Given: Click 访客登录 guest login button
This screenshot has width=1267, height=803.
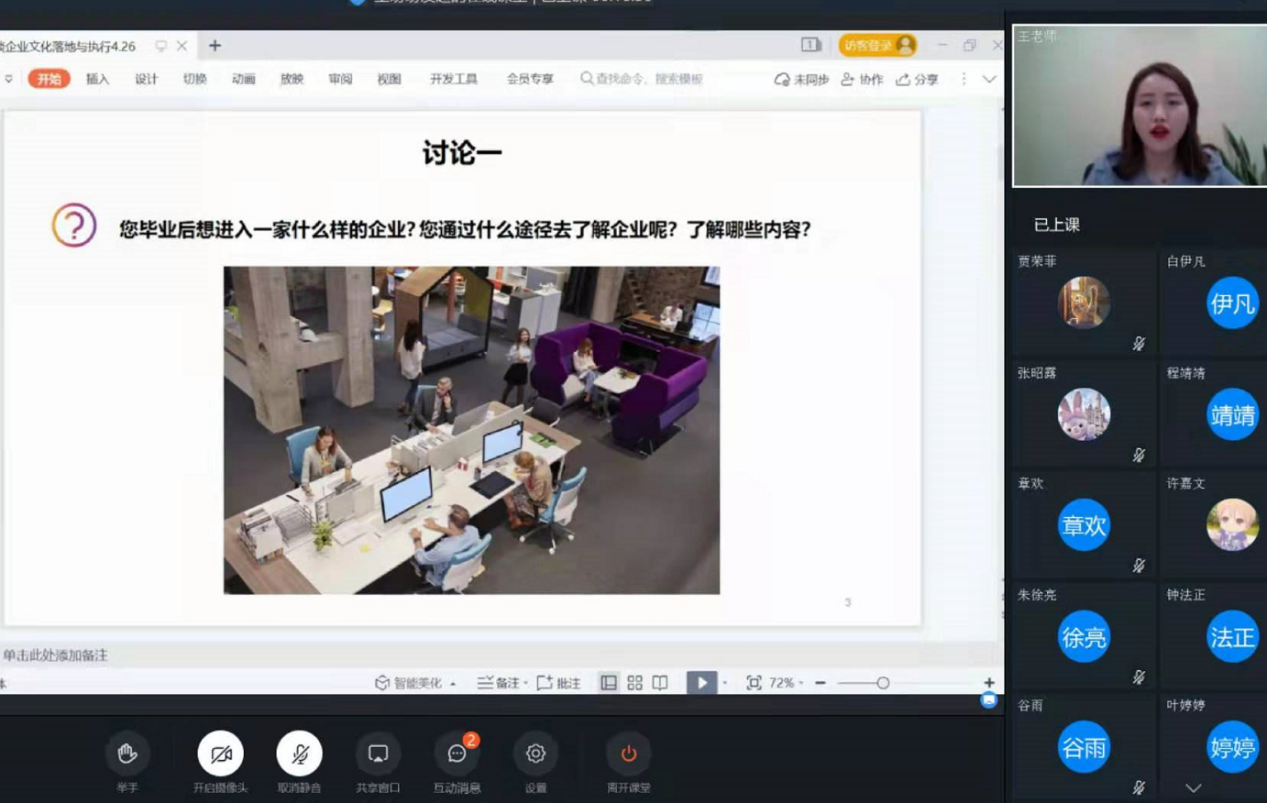Looking at the screenshot, I should tap(878, 45).
